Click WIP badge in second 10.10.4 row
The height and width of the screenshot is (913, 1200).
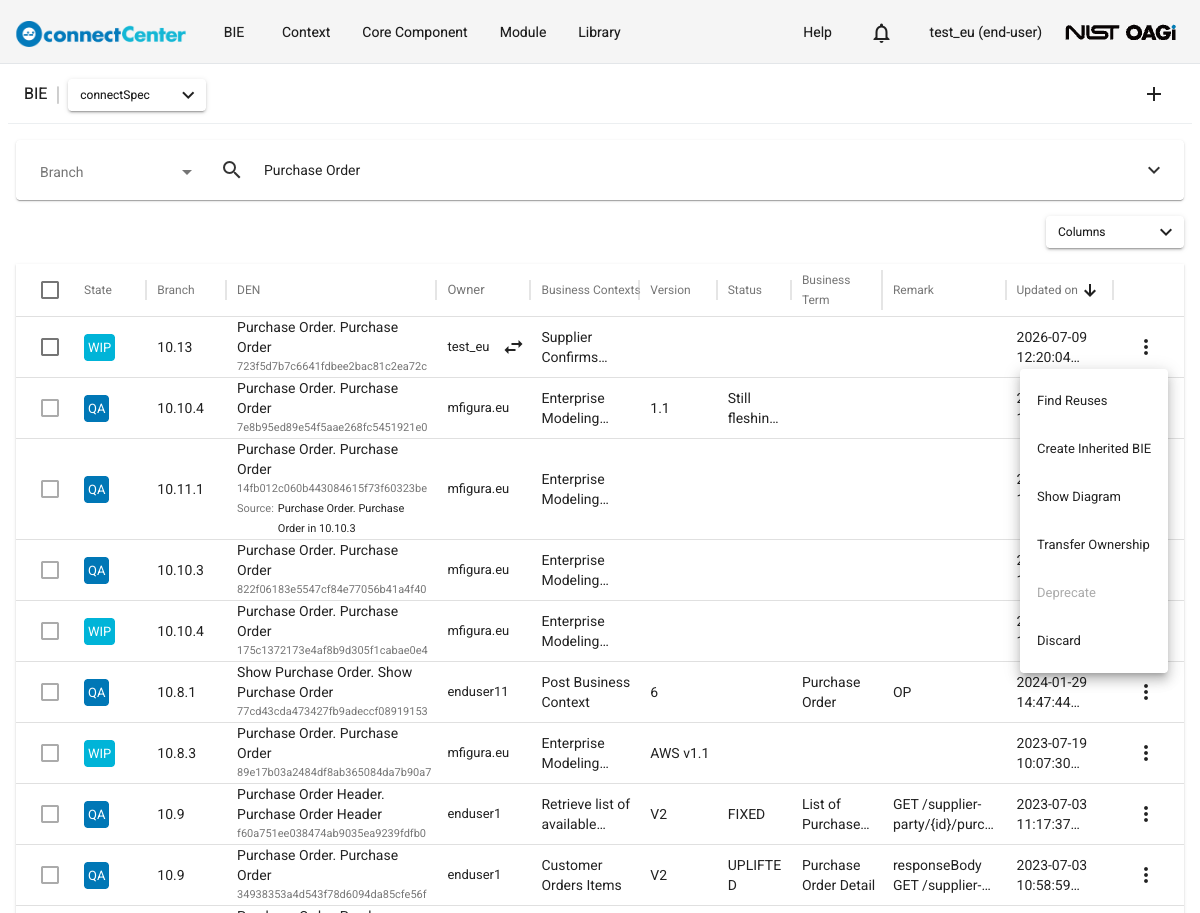coord(99,631)
